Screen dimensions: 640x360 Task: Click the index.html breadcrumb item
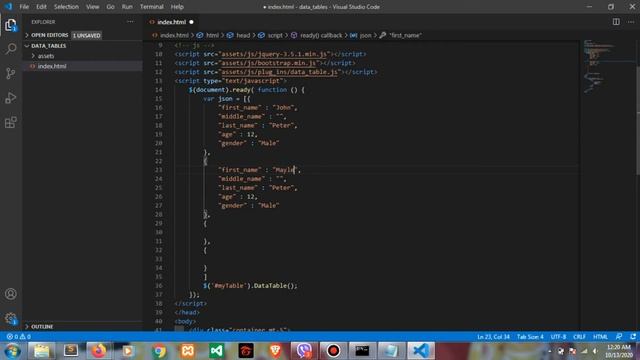174,36
